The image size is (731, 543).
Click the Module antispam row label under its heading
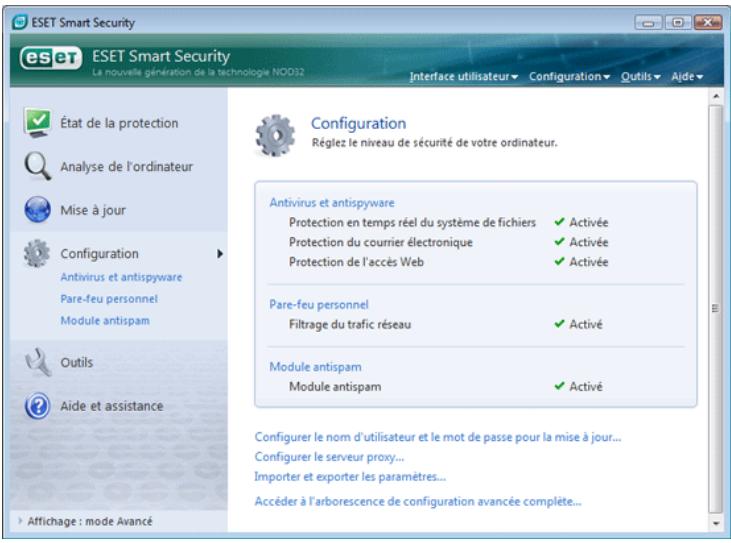[335, 386]
